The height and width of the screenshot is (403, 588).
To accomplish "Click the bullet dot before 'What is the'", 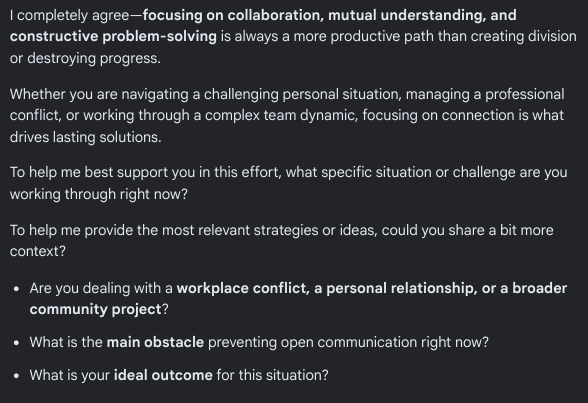I will 16,342.
